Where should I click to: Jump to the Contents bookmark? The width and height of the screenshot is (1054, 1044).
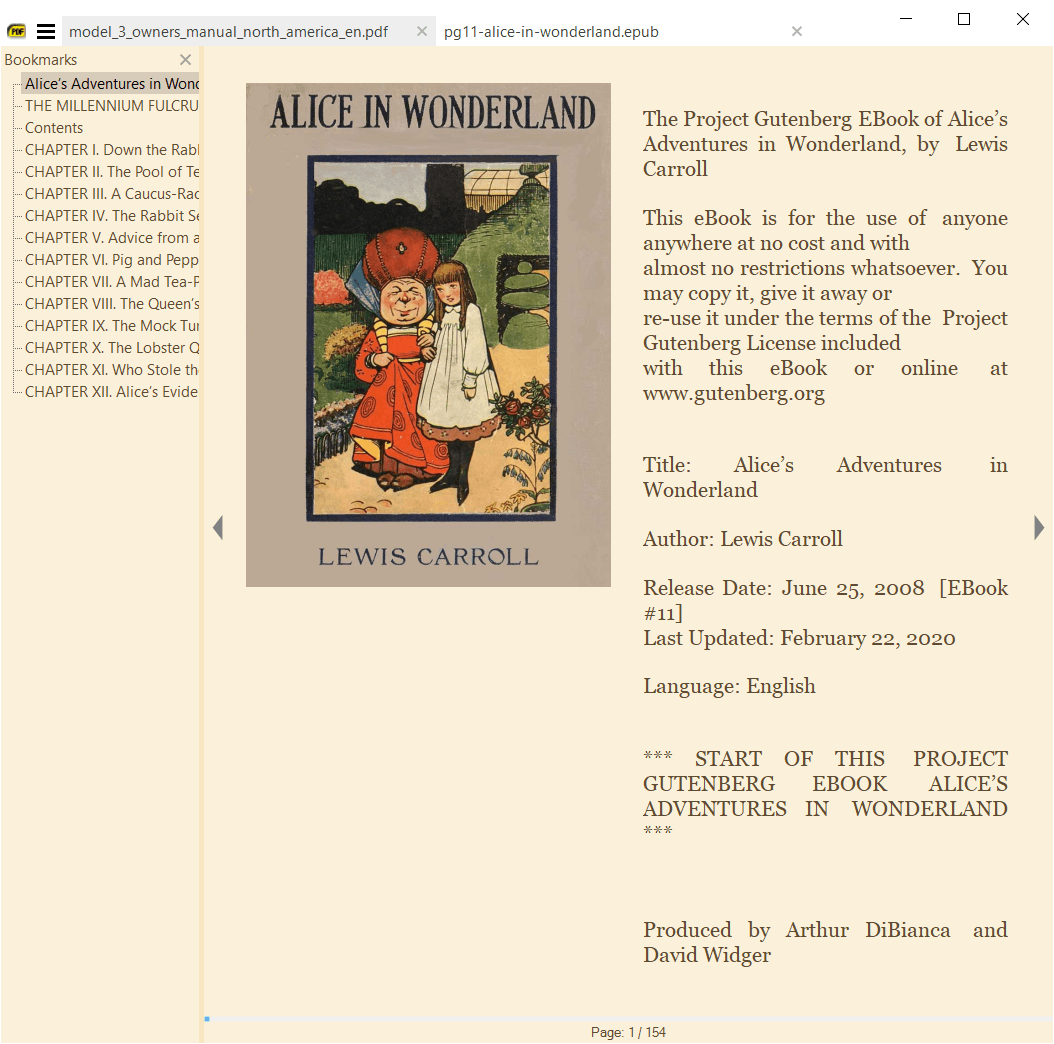coord(54,128)
